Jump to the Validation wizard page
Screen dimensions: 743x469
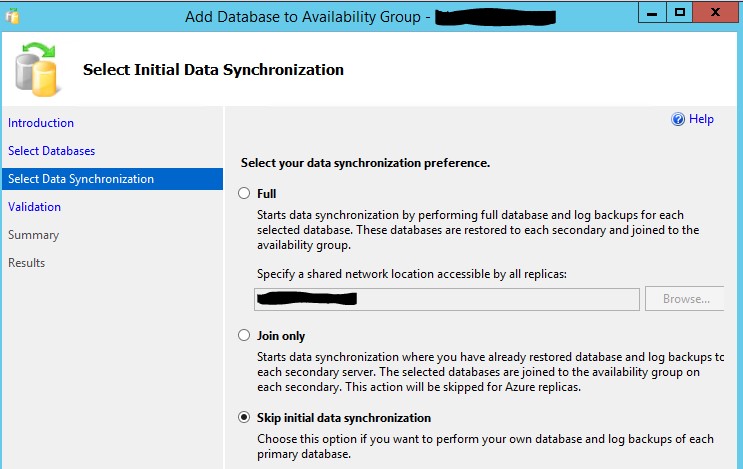(34, 207)
